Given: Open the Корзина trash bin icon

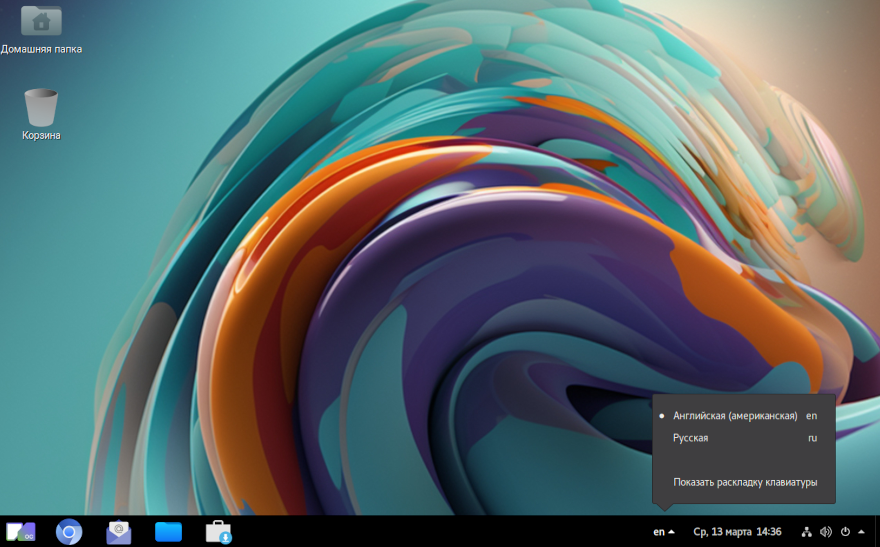Looking at the screenshot, I should point(41,106).
